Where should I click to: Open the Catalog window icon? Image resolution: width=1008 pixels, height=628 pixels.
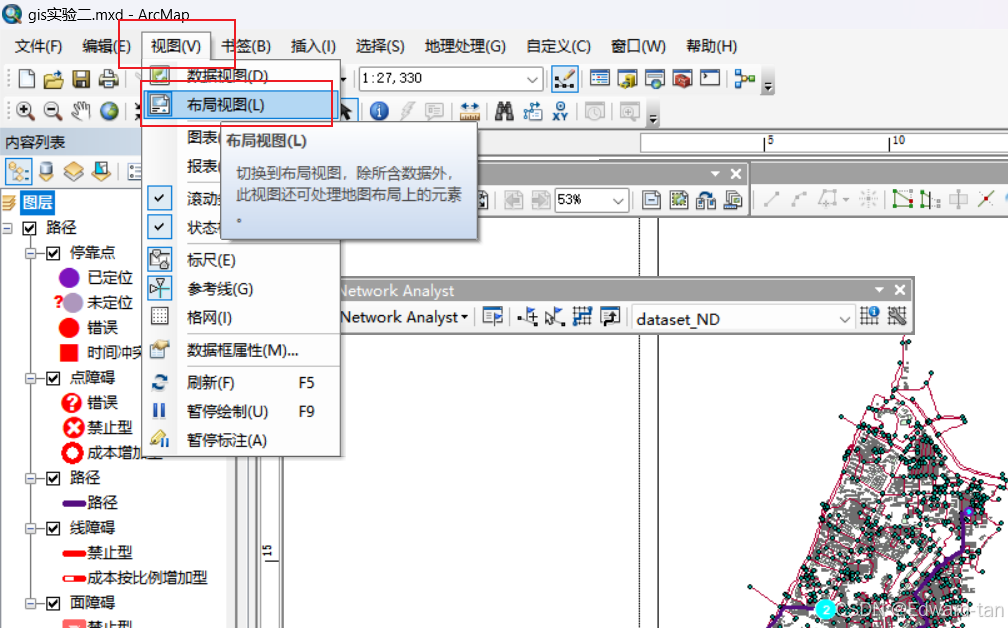tap(627, 78)
